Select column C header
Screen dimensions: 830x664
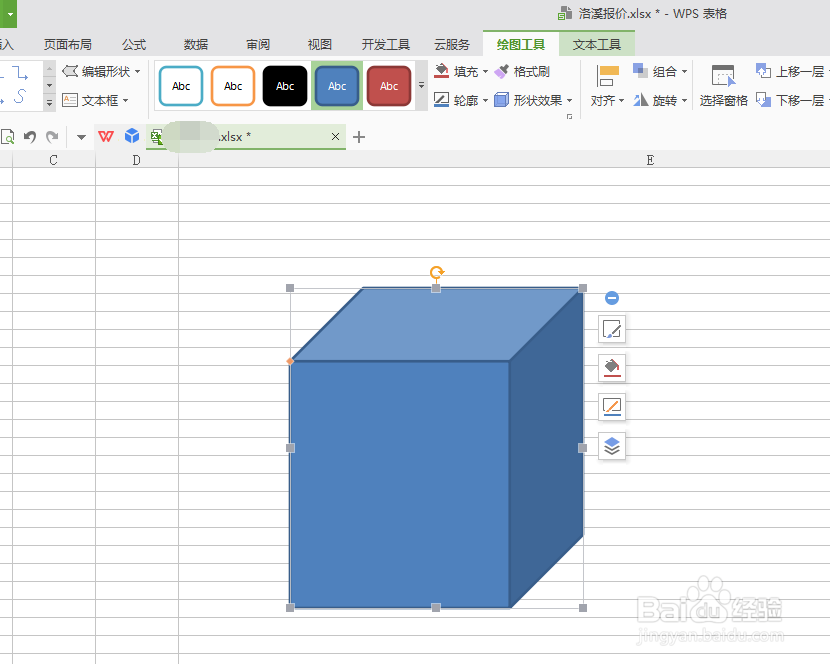click(x=53, y=160)
